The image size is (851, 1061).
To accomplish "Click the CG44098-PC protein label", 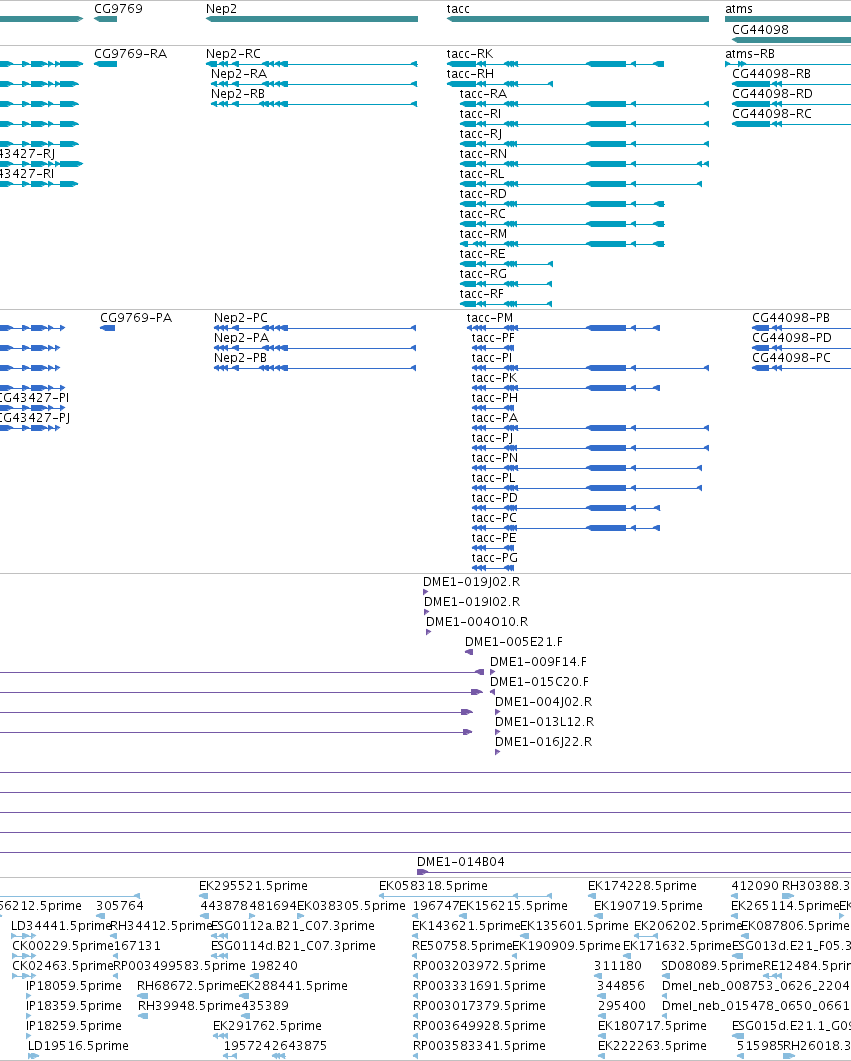I will (791, 357).
